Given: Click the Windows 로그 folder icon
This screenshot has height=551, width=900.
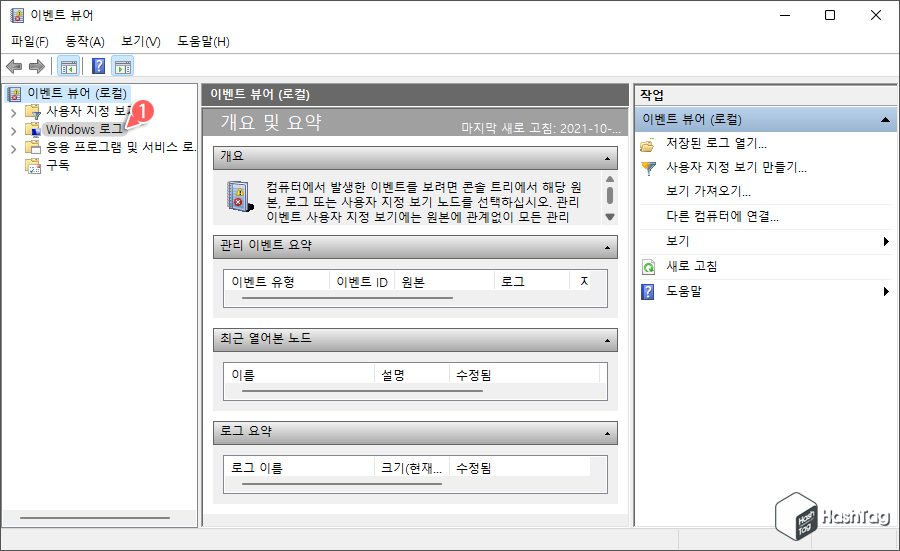Looking at the screenshot, I should point(33,129).
